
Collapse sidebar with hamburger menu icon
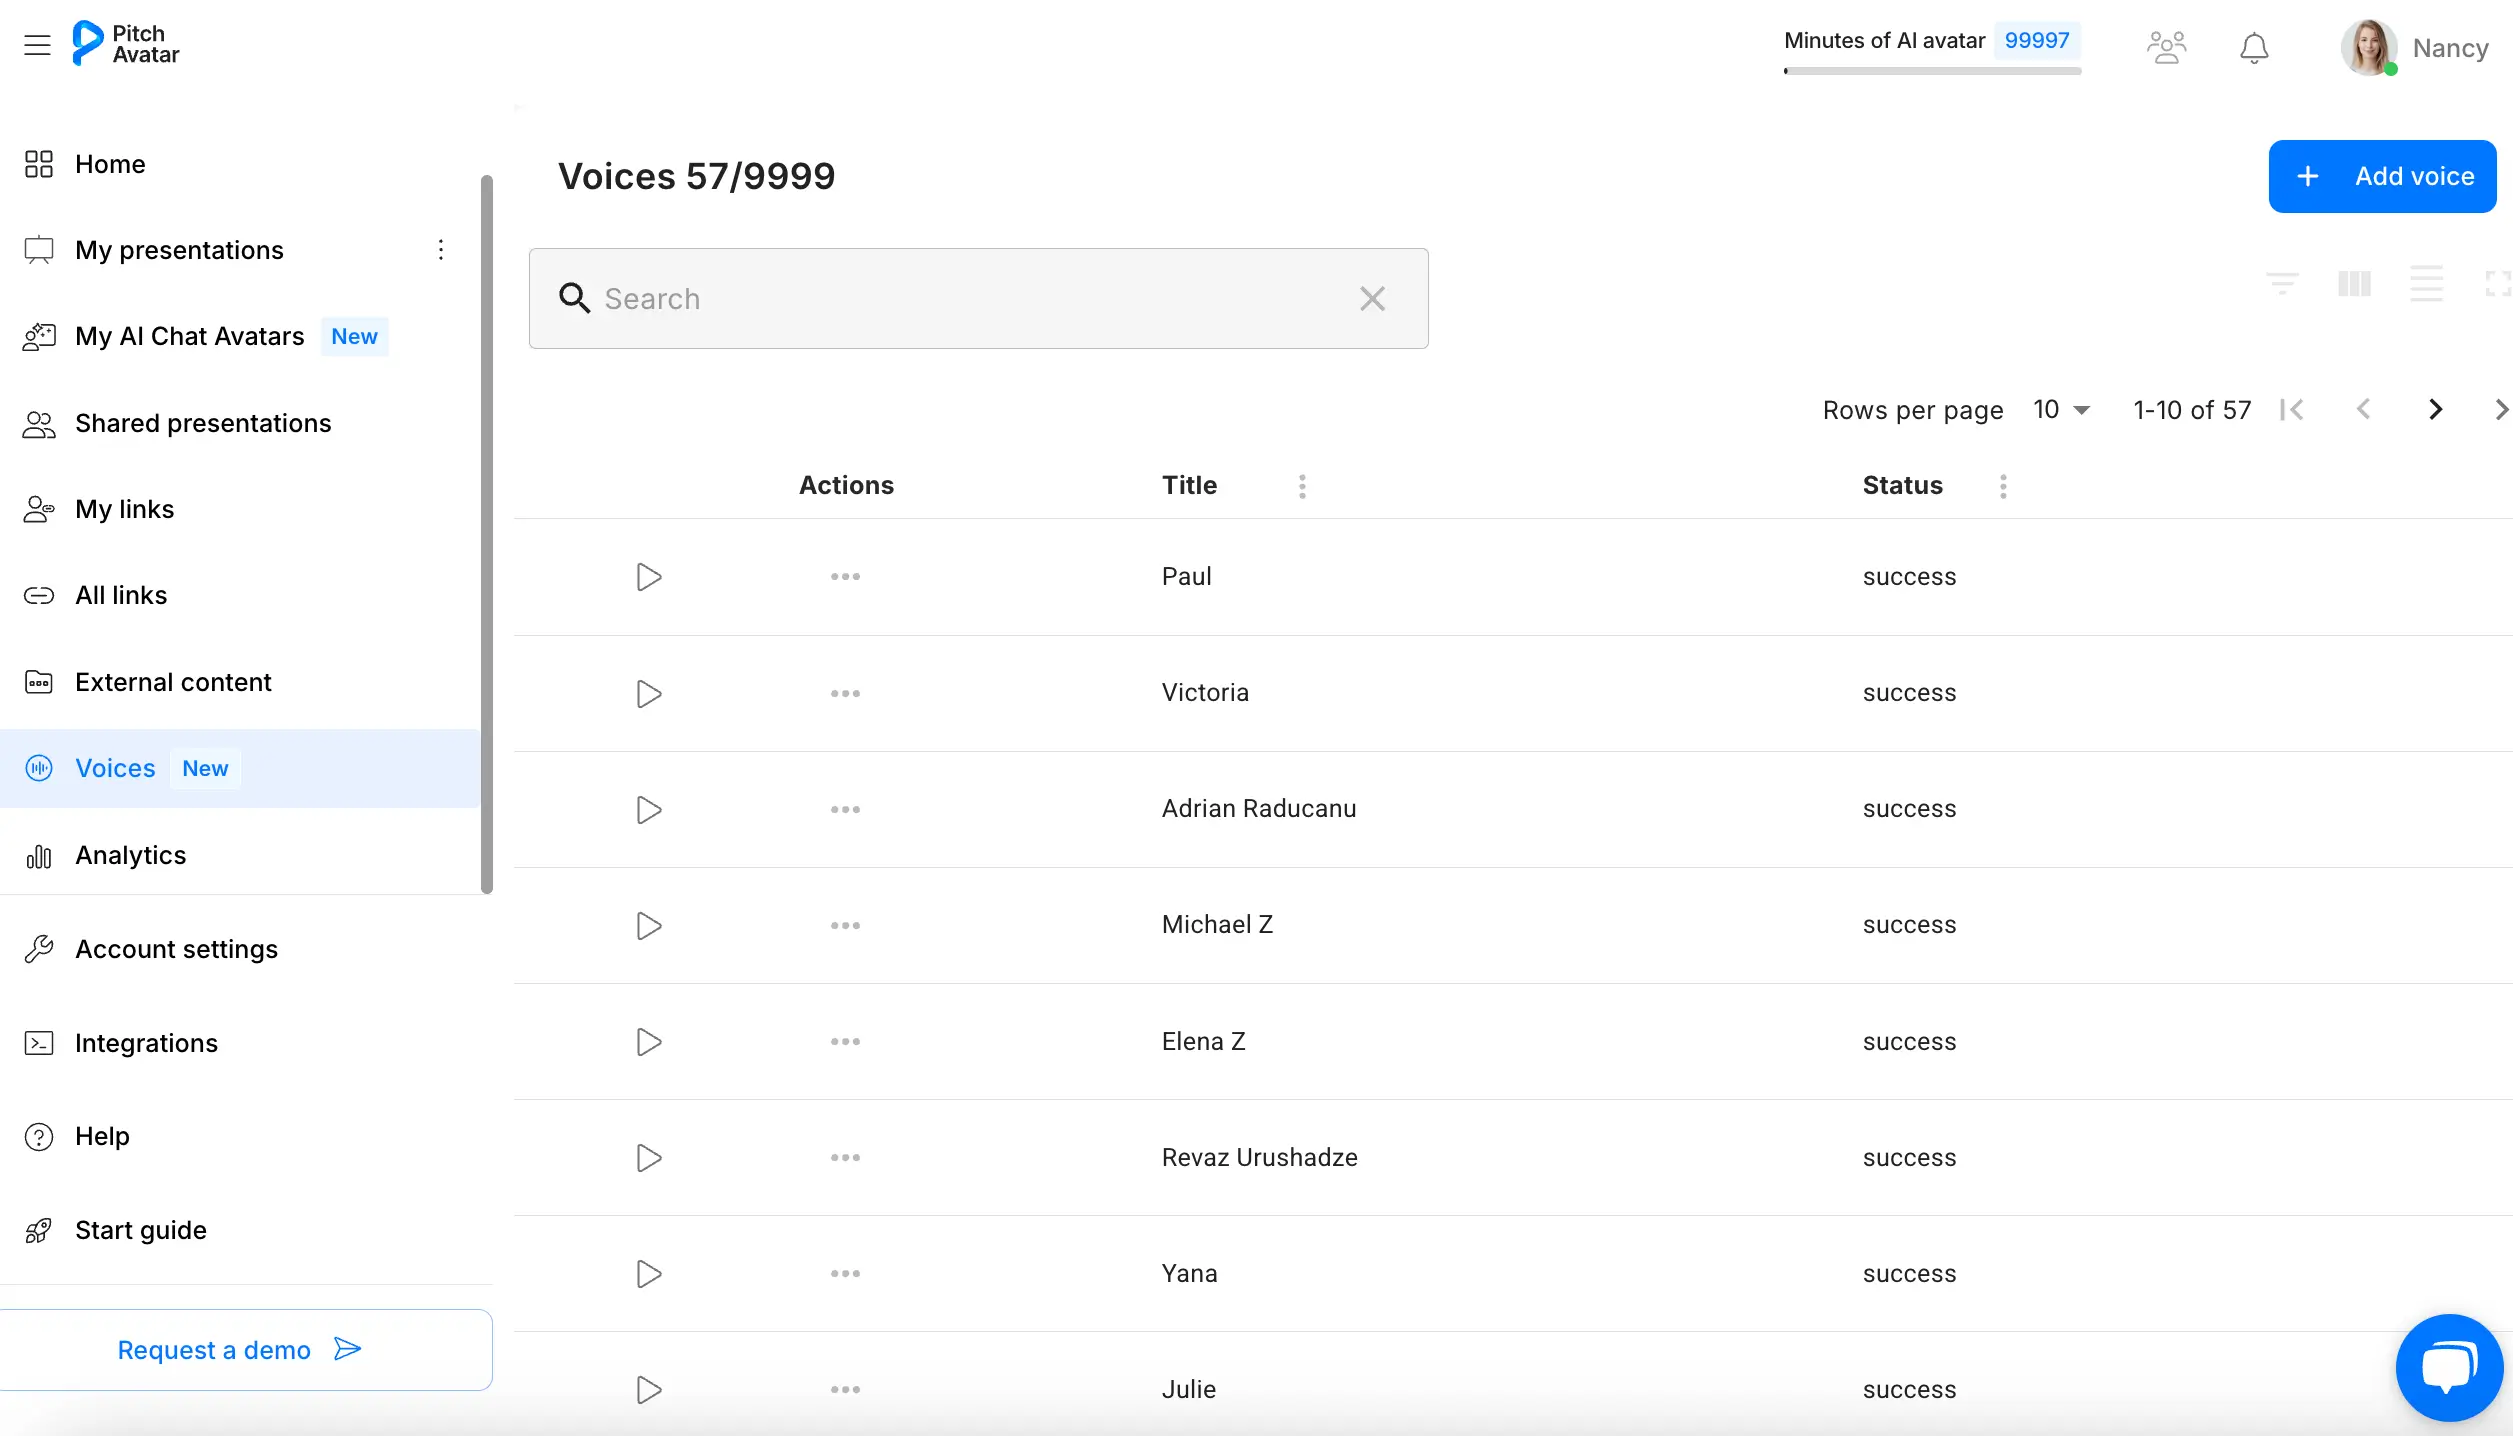tap(37, 45)
